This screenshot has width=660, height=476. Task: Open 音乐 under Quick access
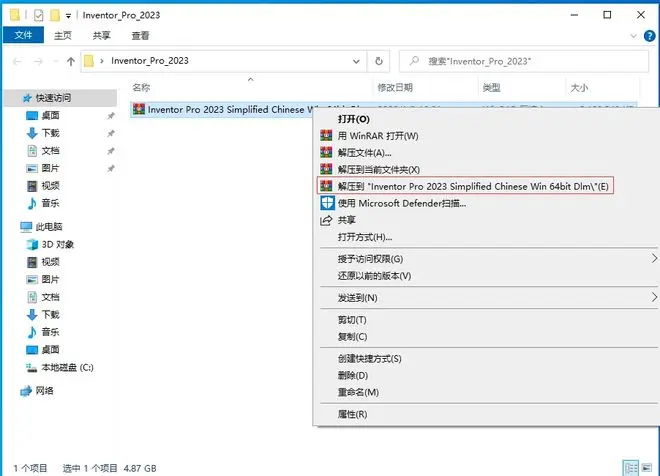[51, 203]
